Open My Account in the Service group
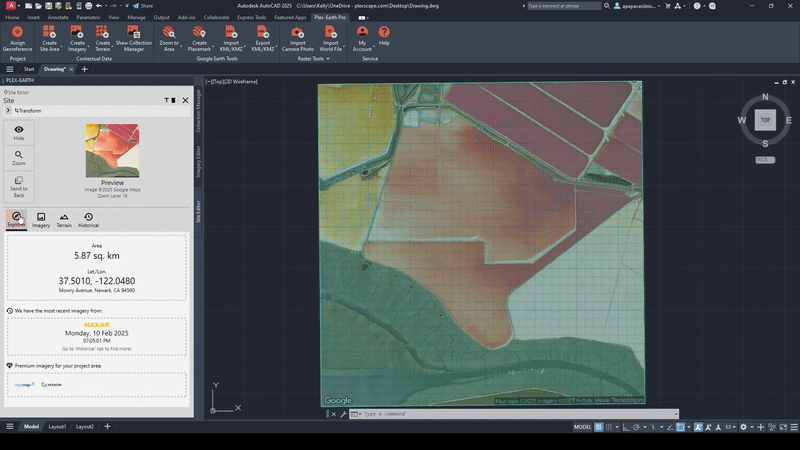The image size is (800, 450). [x=362, y=39]
